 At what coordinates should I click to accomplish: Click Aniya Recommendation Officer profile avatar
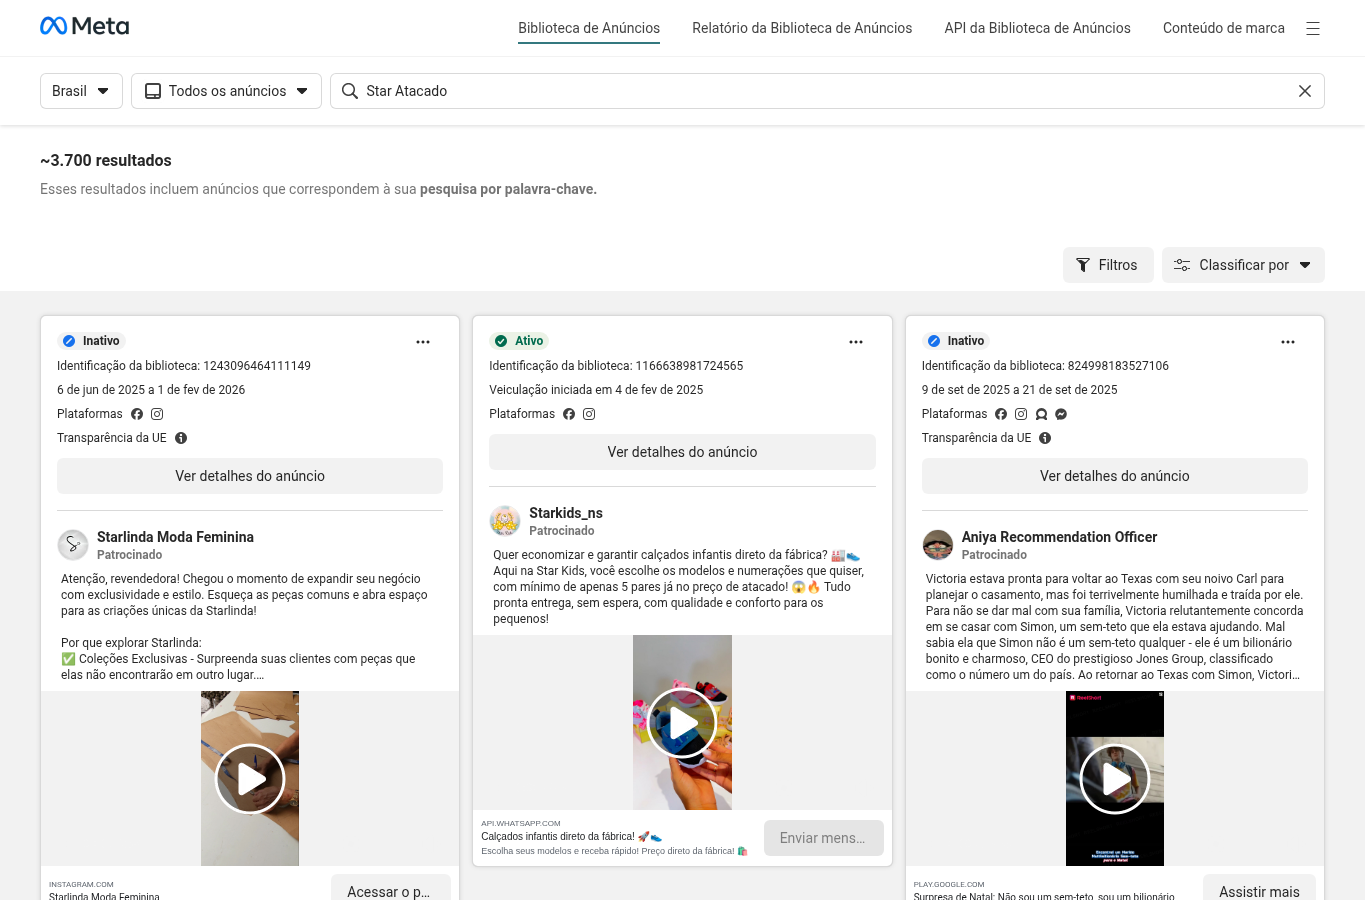click(x=938, y=545)
